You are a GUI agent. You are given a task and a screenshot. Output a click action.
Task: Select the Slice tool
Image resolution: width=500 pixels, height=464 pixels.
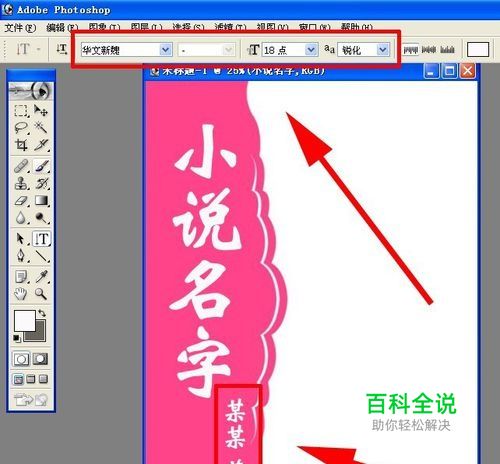[41, 145]
